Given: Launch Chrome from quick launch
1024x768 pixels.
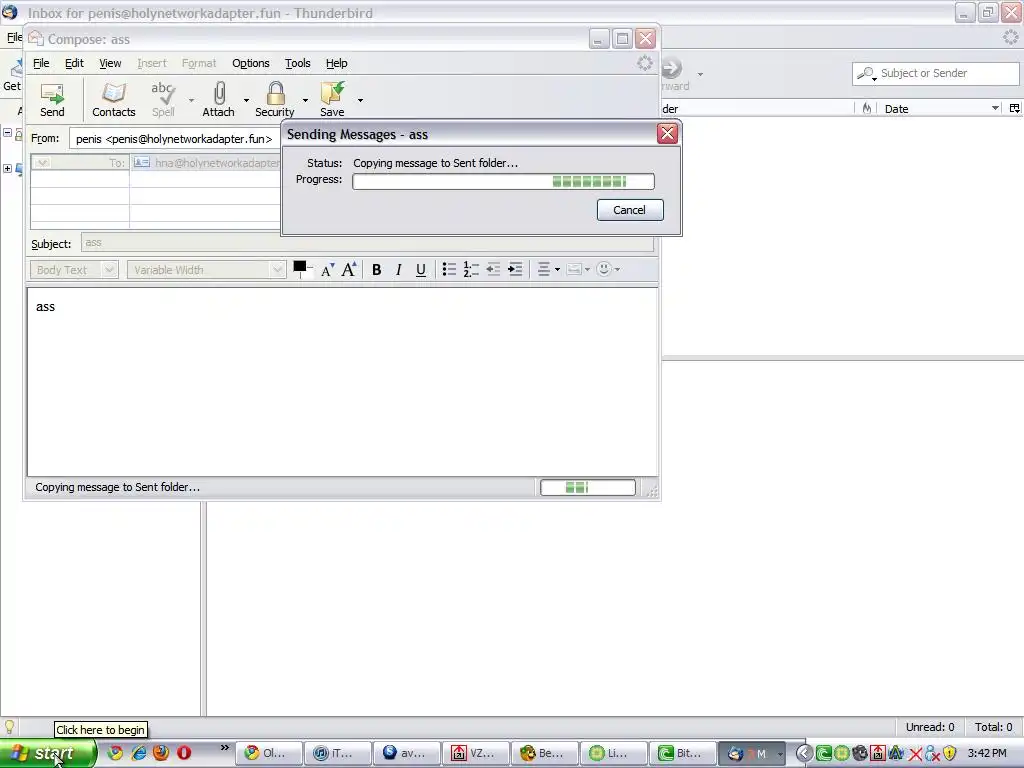Looking at the screenshot, I should click(115, 753).
